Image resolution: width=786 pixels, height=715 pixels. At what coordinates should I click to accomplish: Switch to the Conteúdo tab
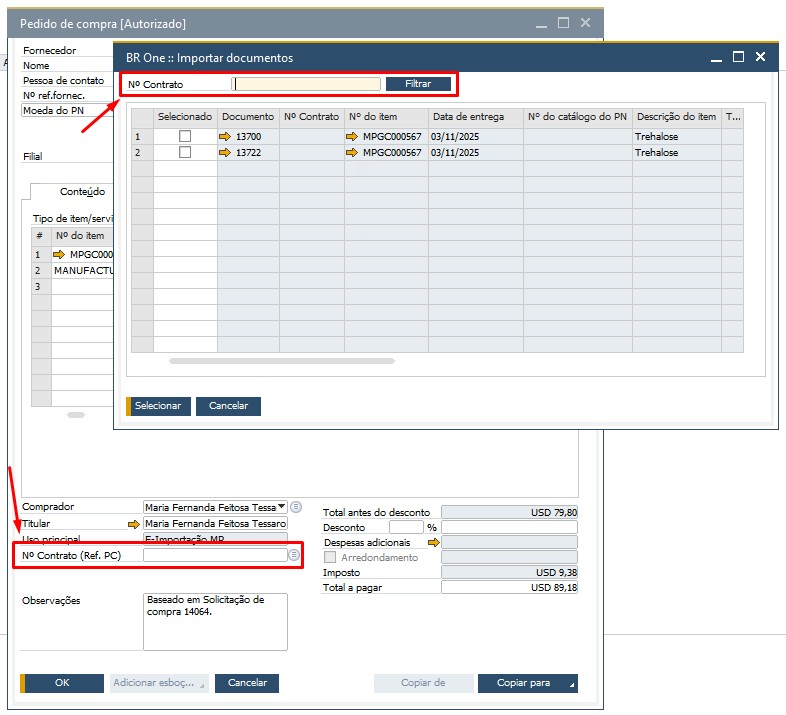click(x=82, y=191)
